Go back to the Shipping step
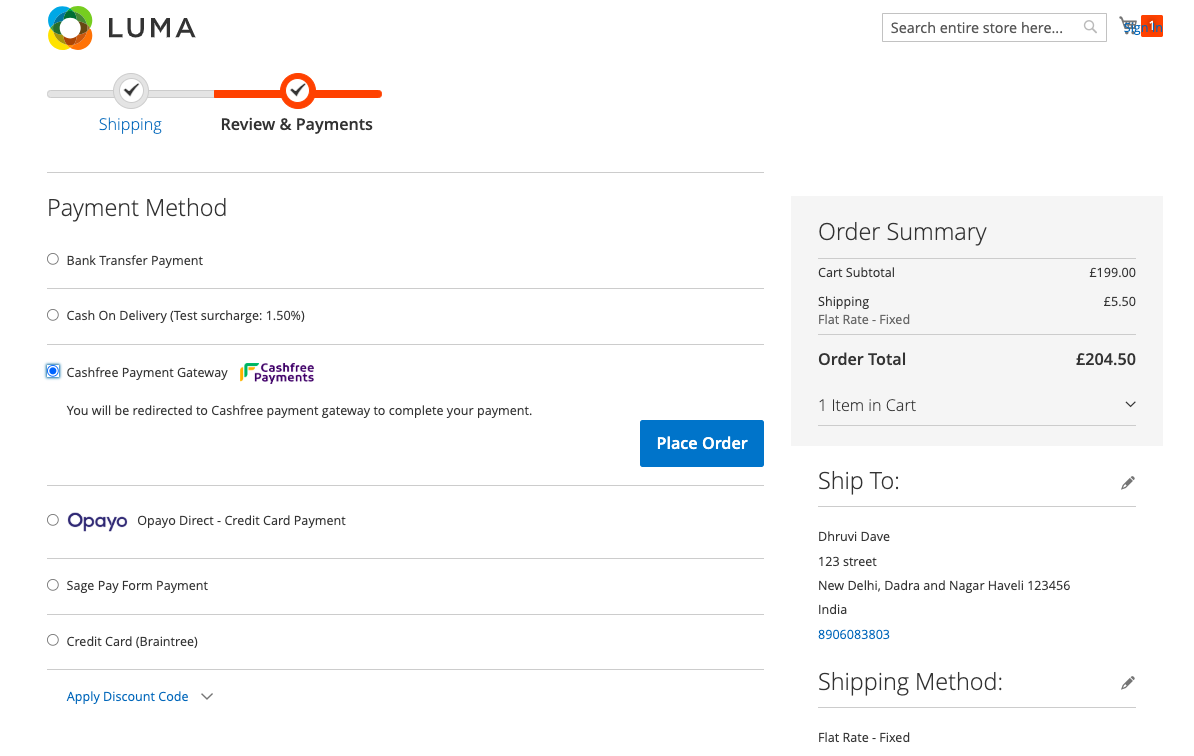1194x756 pixels. (130, 124)
